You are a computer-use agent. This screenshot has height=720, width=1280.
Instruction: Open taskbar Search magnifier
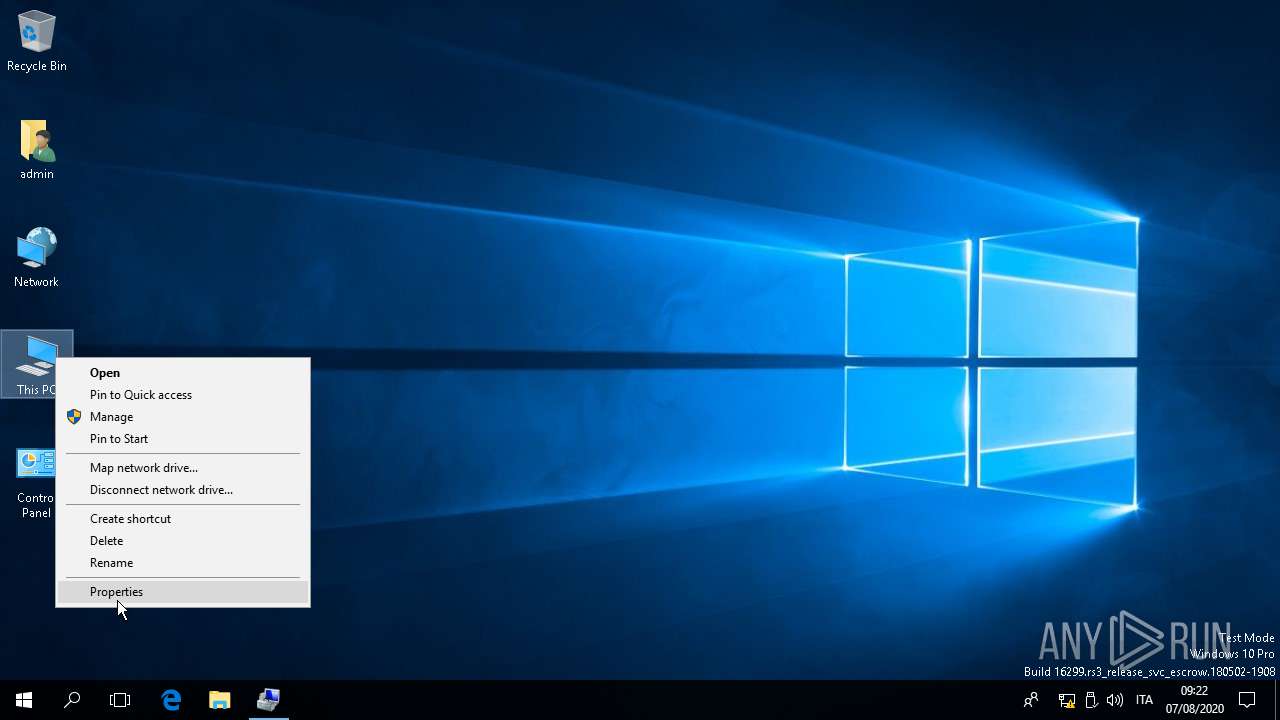click(x=72, y=700)
